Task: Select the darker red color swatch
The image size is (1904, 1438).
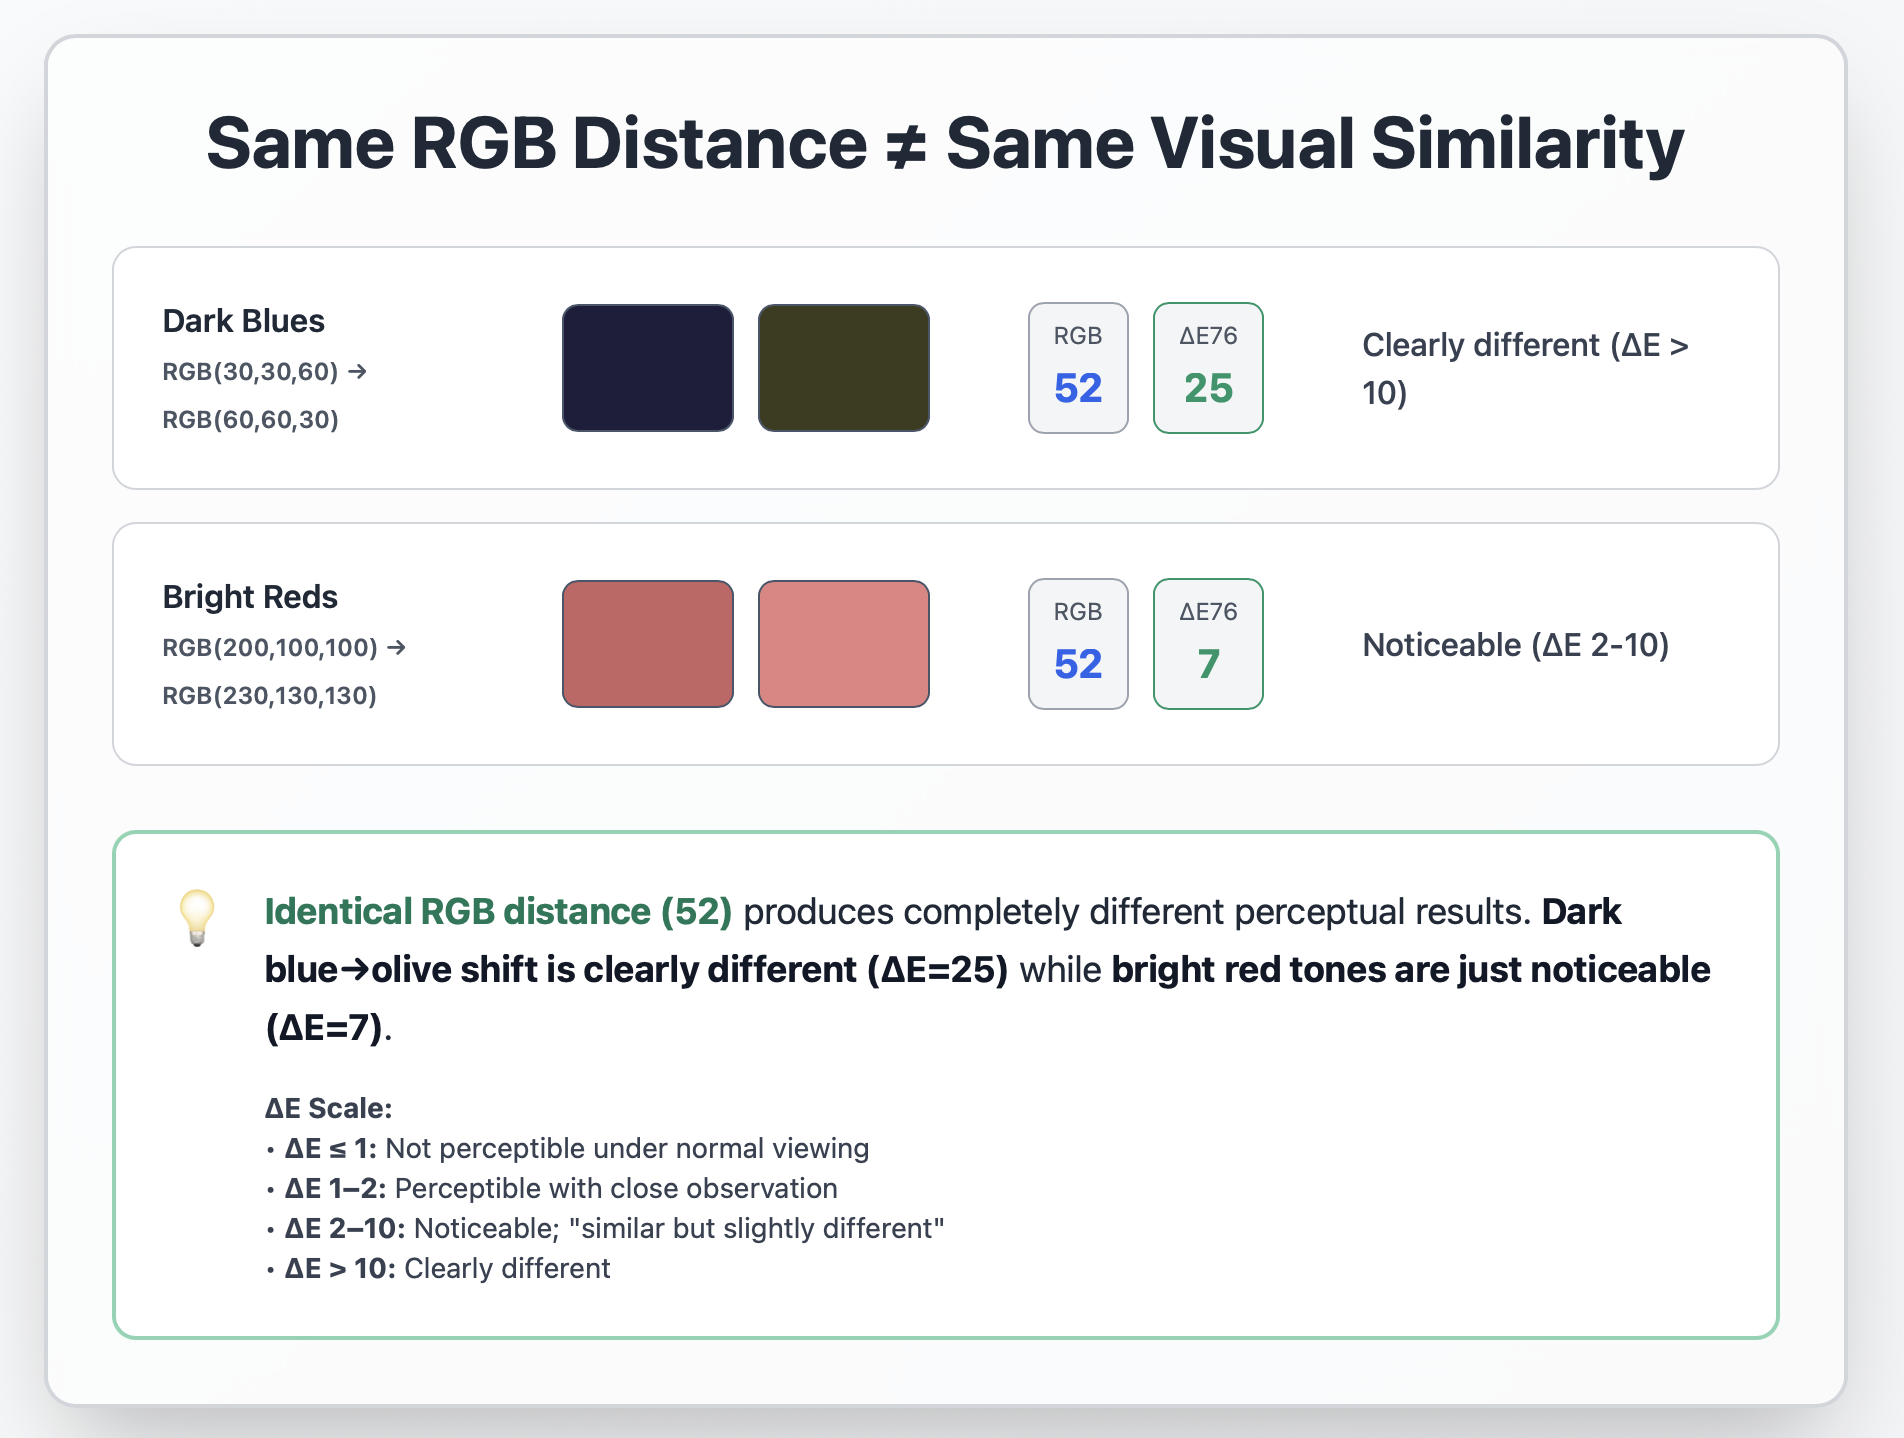Action: point(648,644)
